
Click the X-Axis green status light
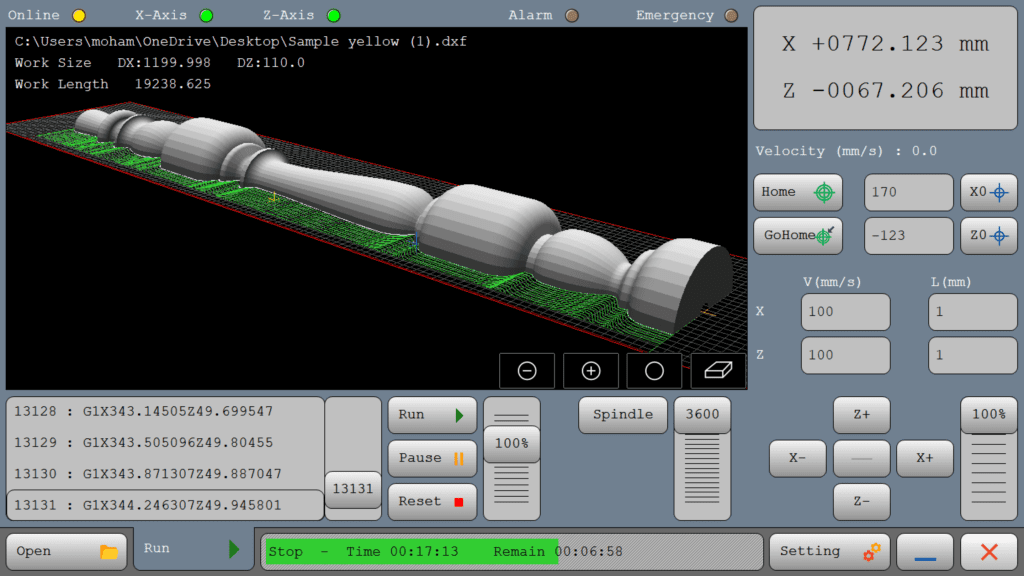coord(206,15)
